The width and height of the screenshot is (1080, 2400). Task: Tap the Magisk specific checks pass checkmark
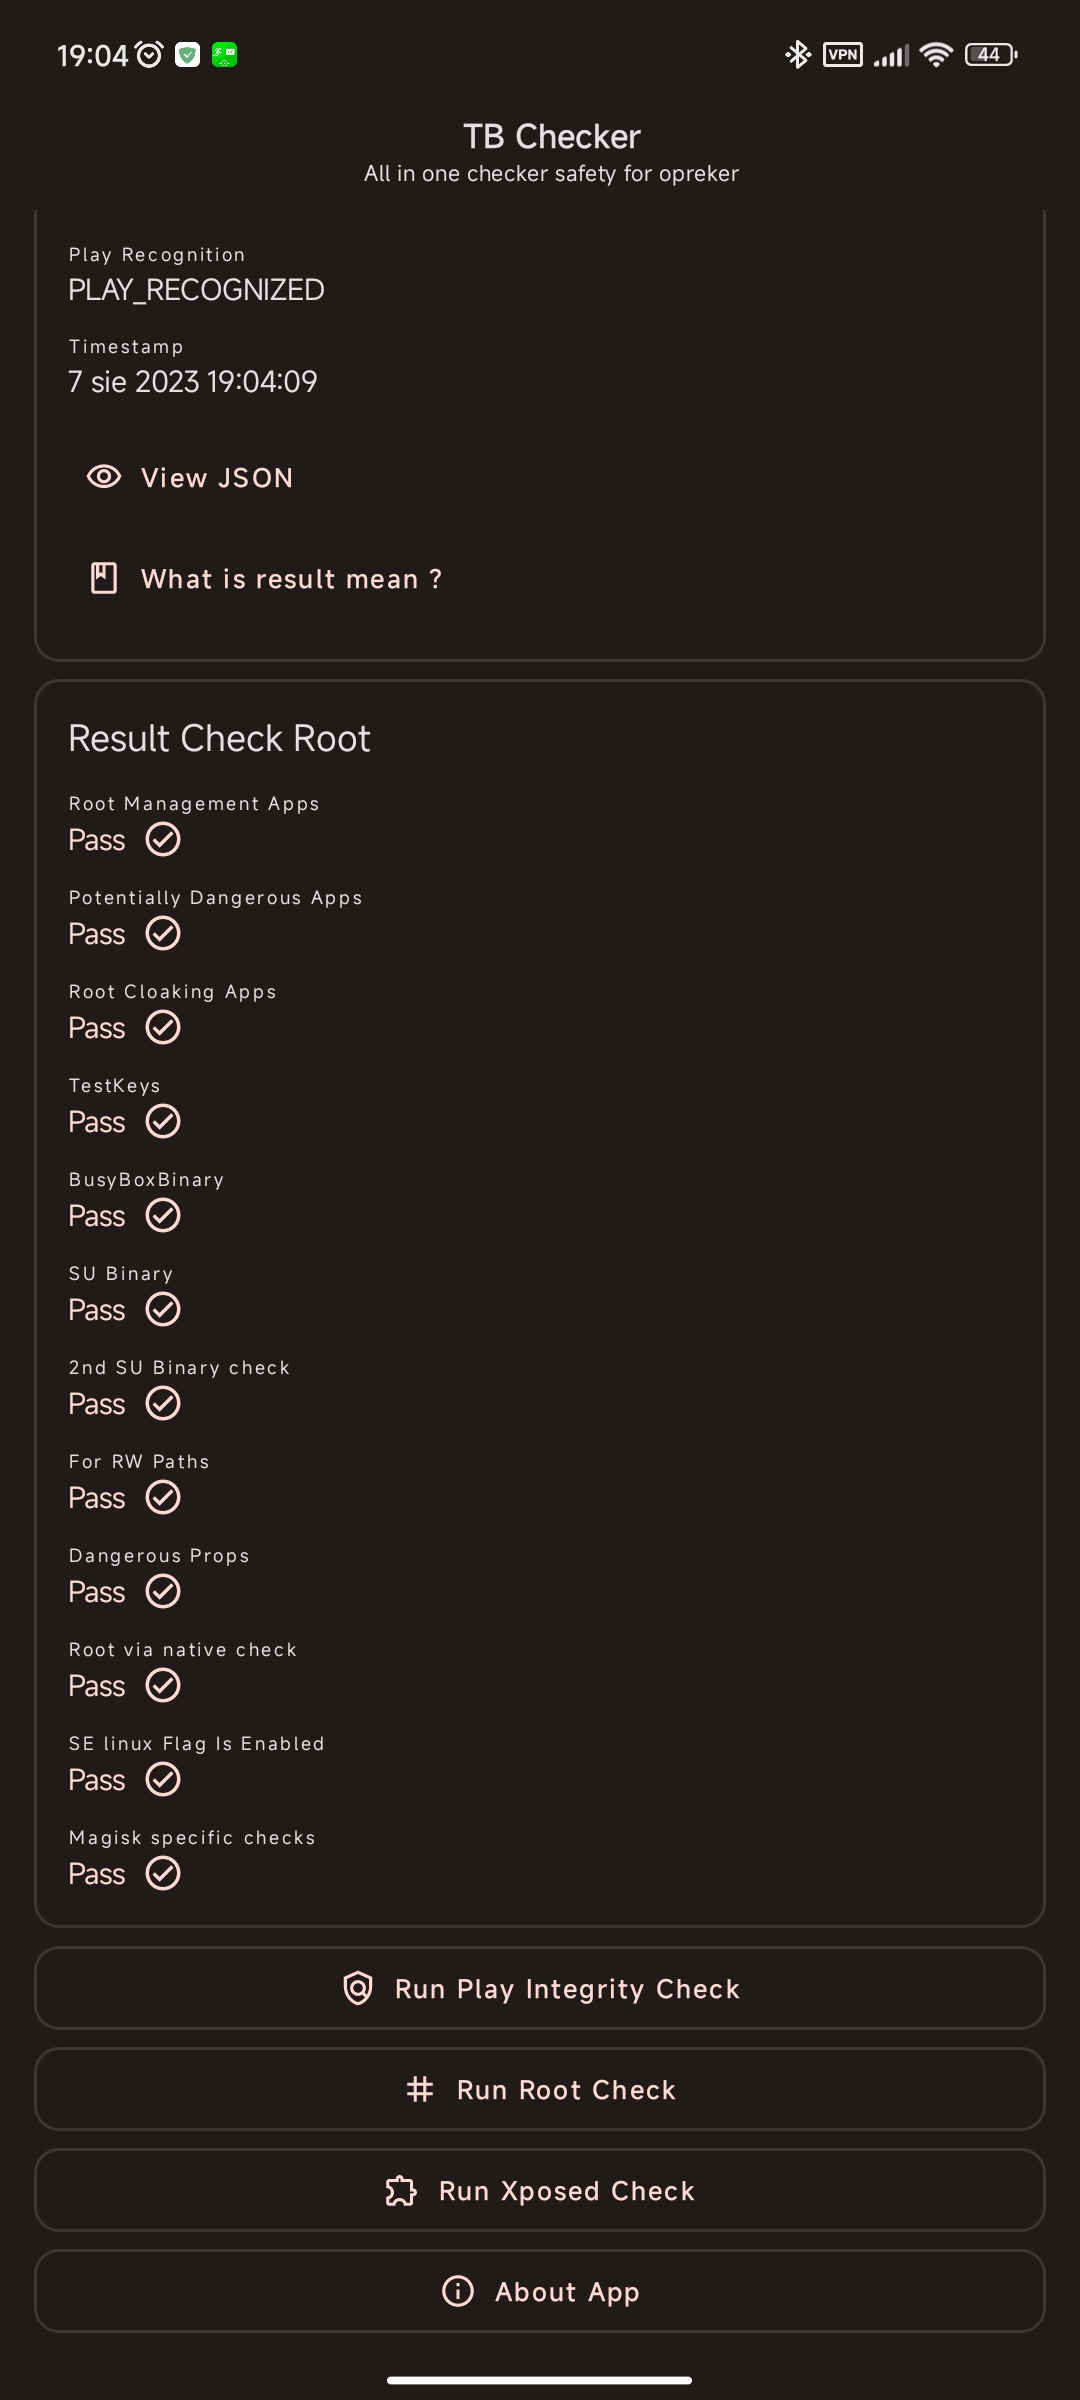pyautogui.click(x=163, y=1873)
